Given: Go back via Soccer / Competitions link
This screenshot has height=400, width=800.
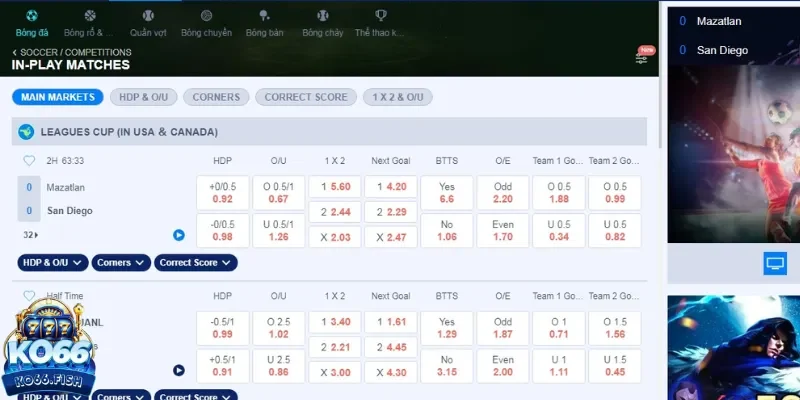Looking at the screenshot, I should [x=71, y=52].
